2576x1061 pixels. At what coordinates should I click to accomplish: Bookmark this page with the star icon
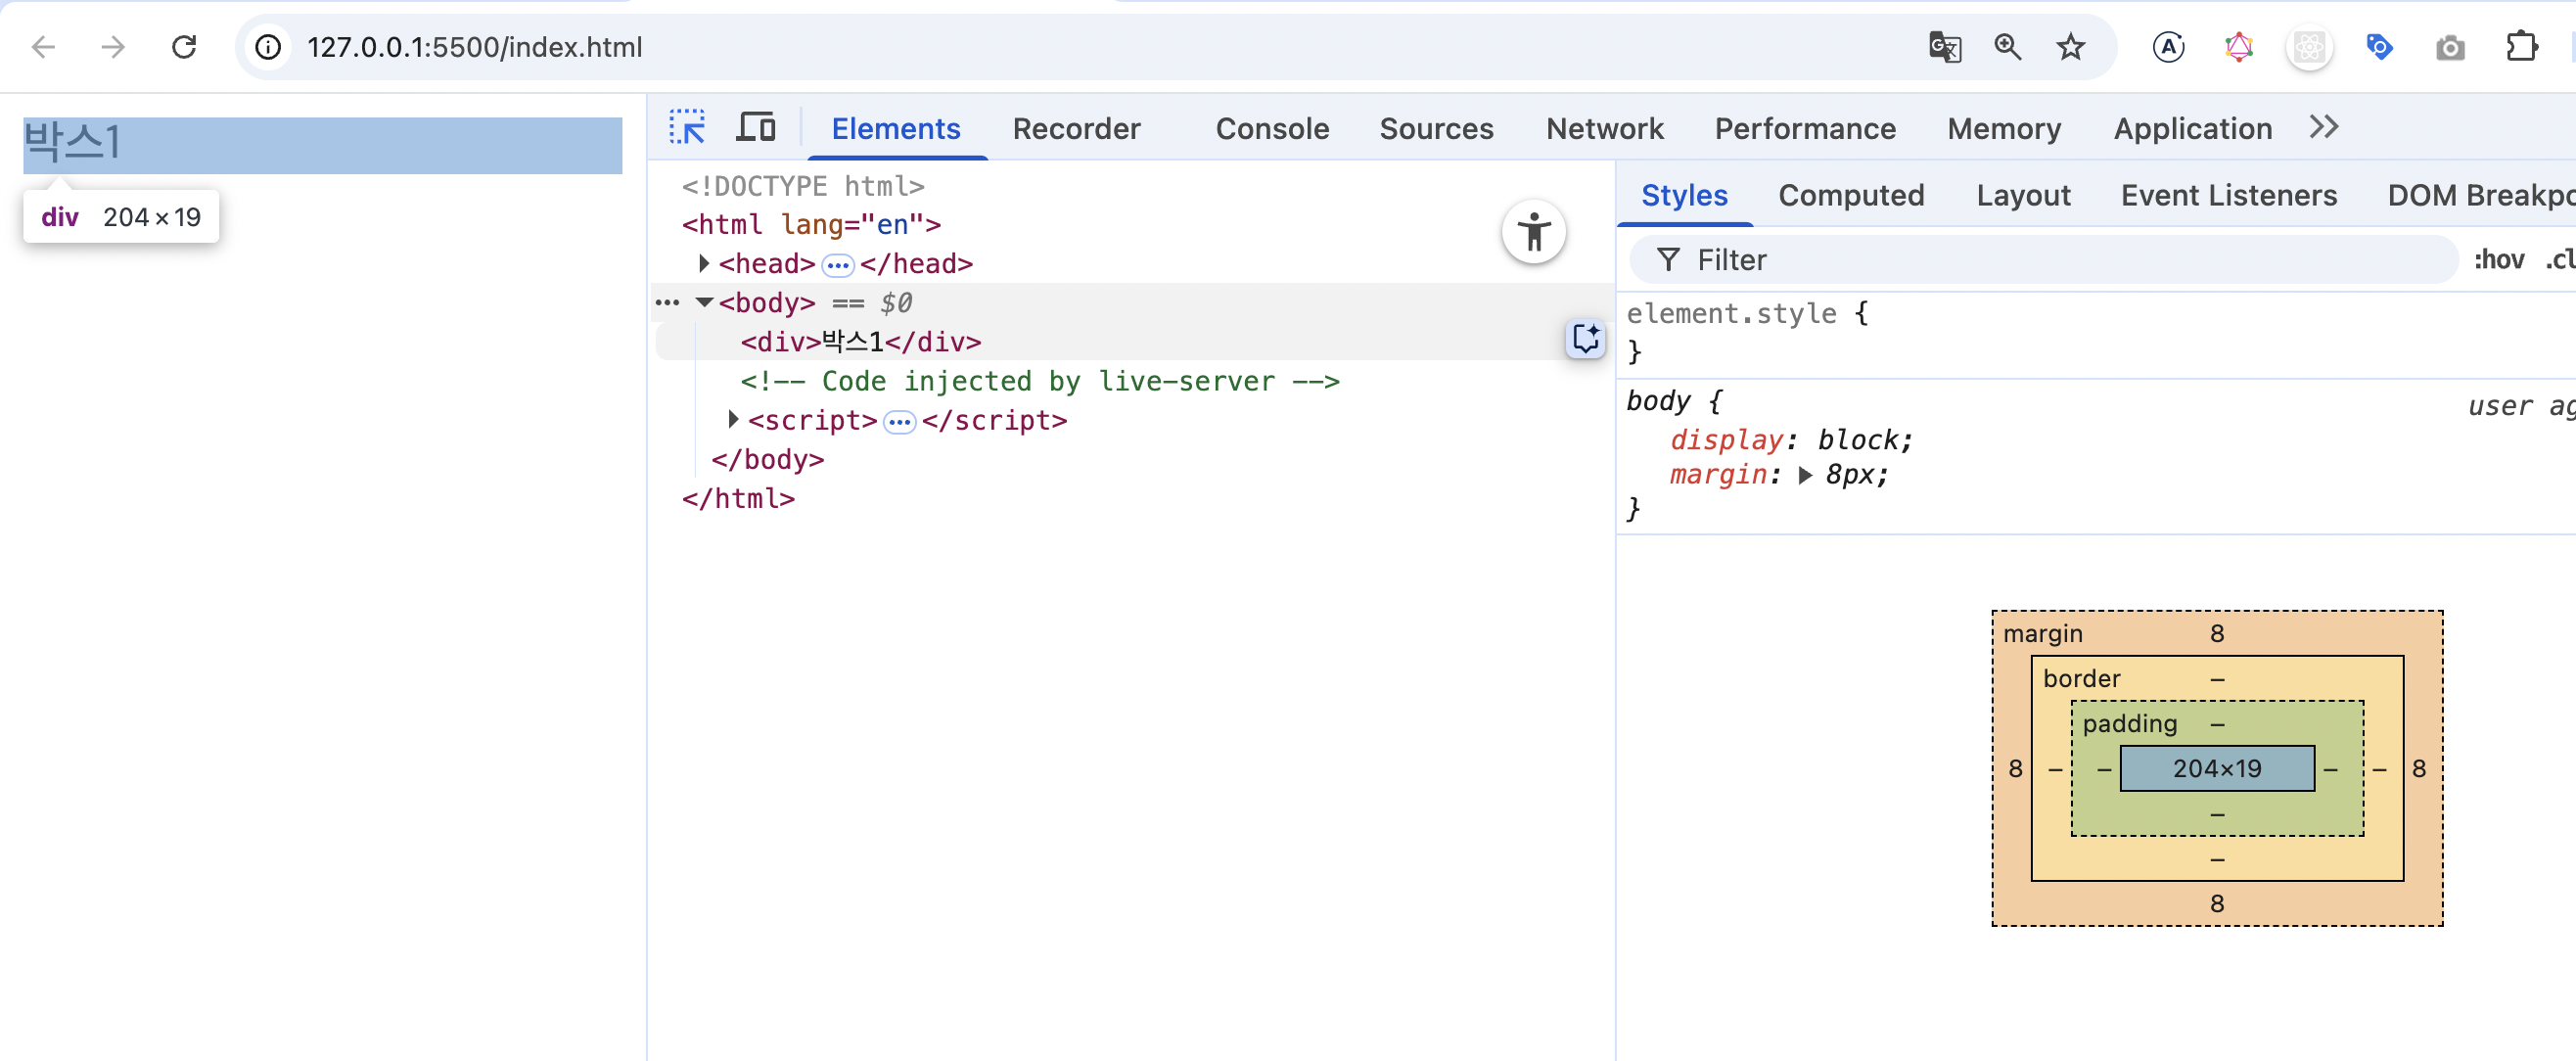(x=2070, y=47)
